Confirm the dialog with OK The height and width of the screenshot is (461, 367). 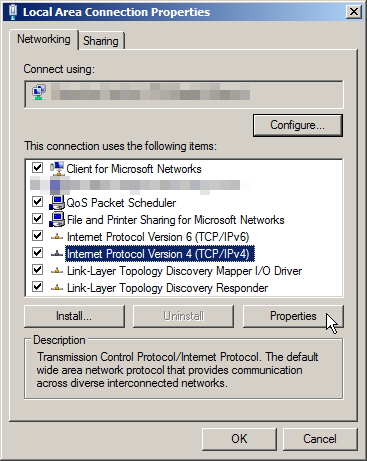pyautogui.click(x=239, y=439)
